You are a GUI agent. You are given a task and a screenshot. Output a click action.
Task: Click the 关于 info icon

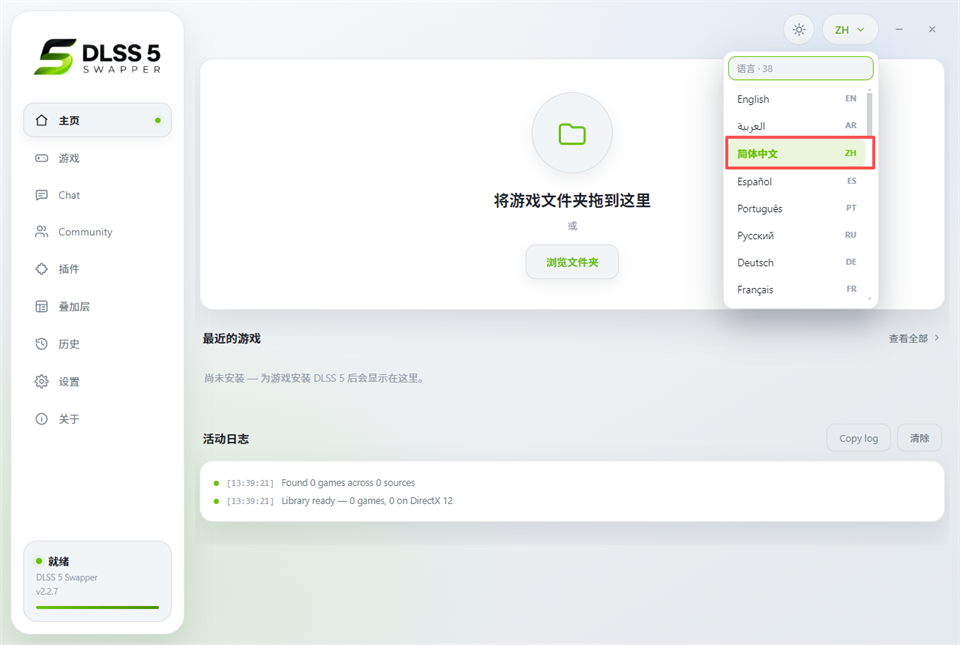42,419
